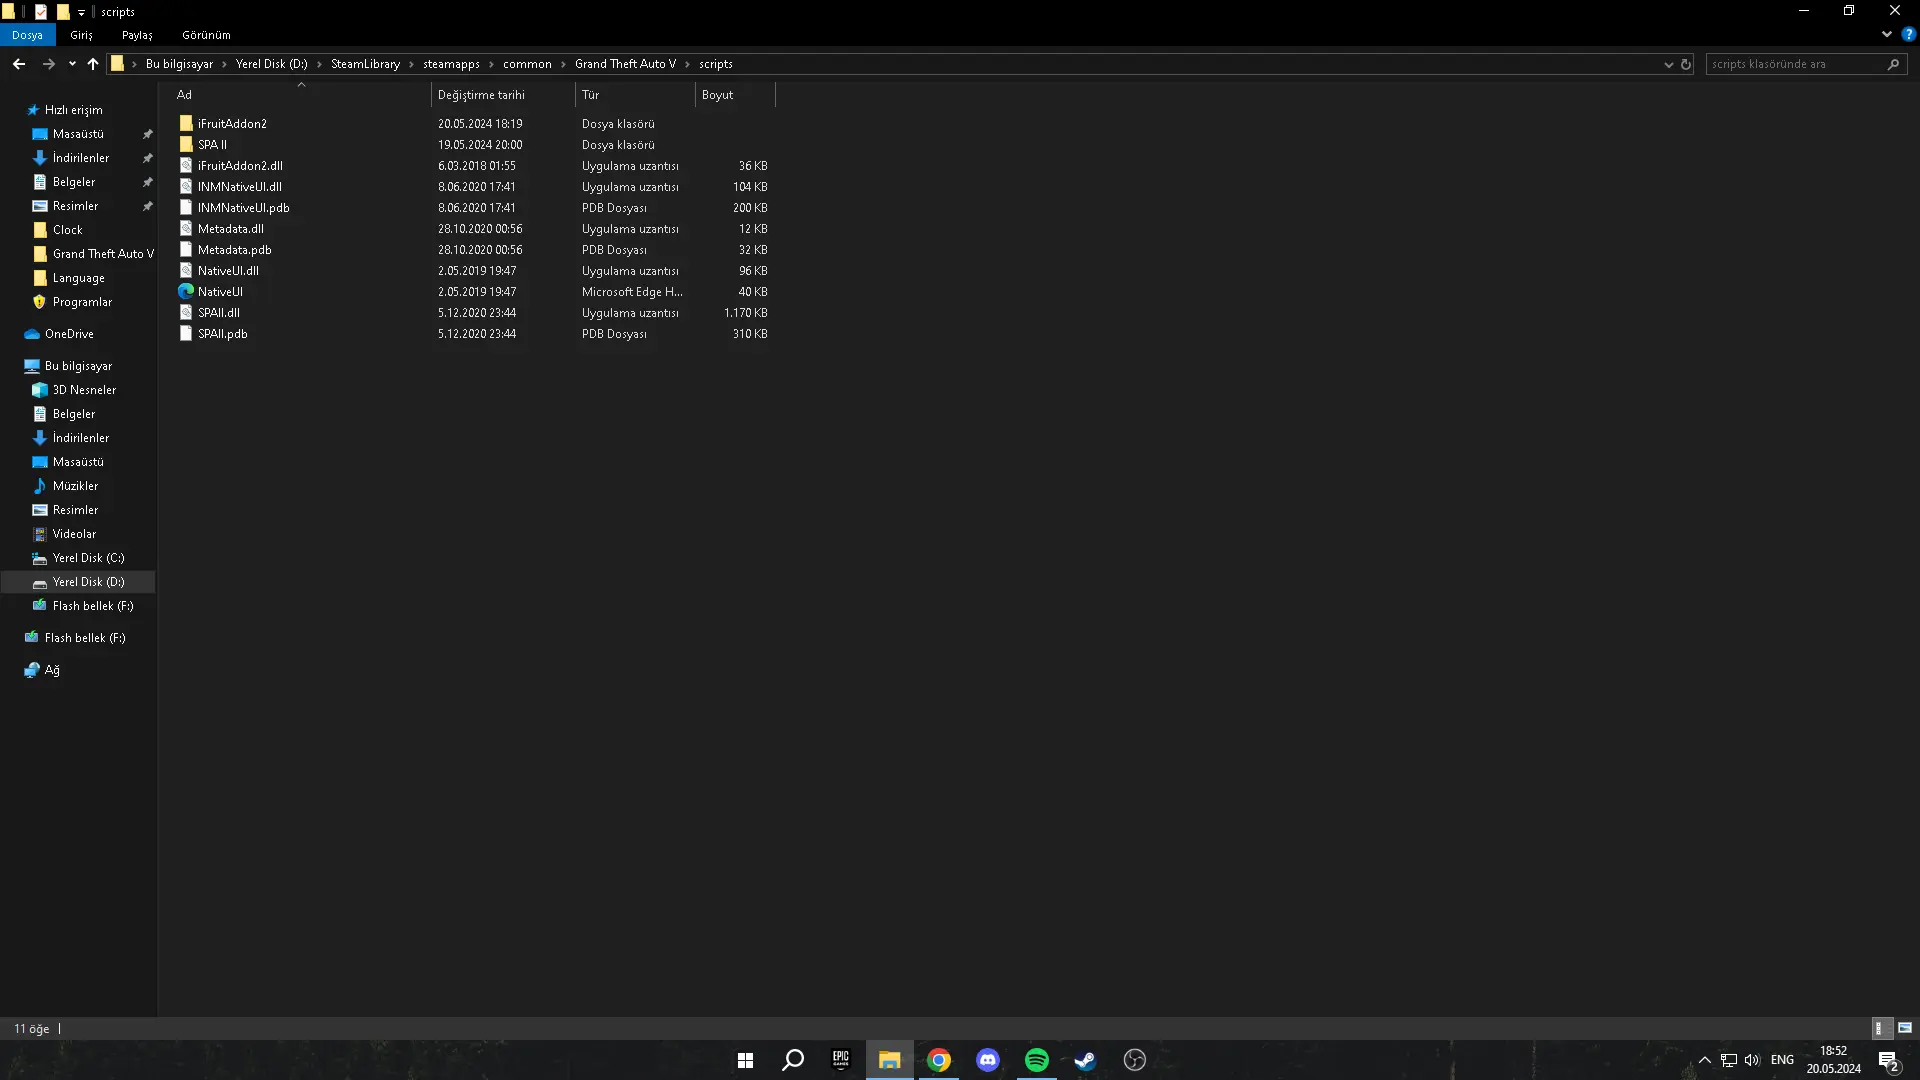Select the iFruitAddon2.dll file icon

click(186, 166)
